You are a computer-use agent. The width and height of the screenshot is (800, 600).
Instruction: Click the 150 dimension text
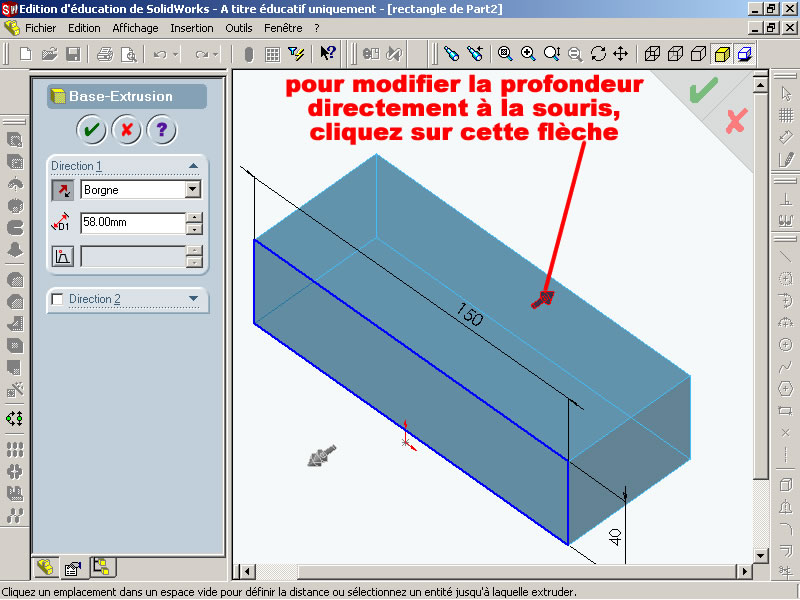(x=468, y=314)
